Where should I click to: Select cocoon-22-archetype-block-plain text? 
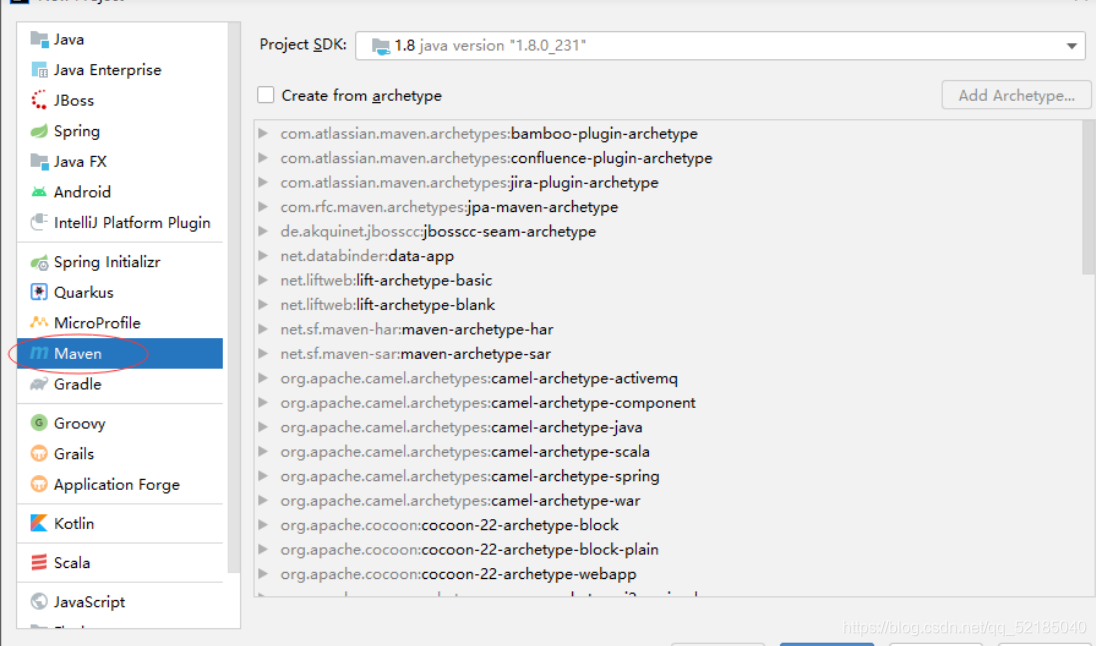pyautogui.click(x=540, y=550)
